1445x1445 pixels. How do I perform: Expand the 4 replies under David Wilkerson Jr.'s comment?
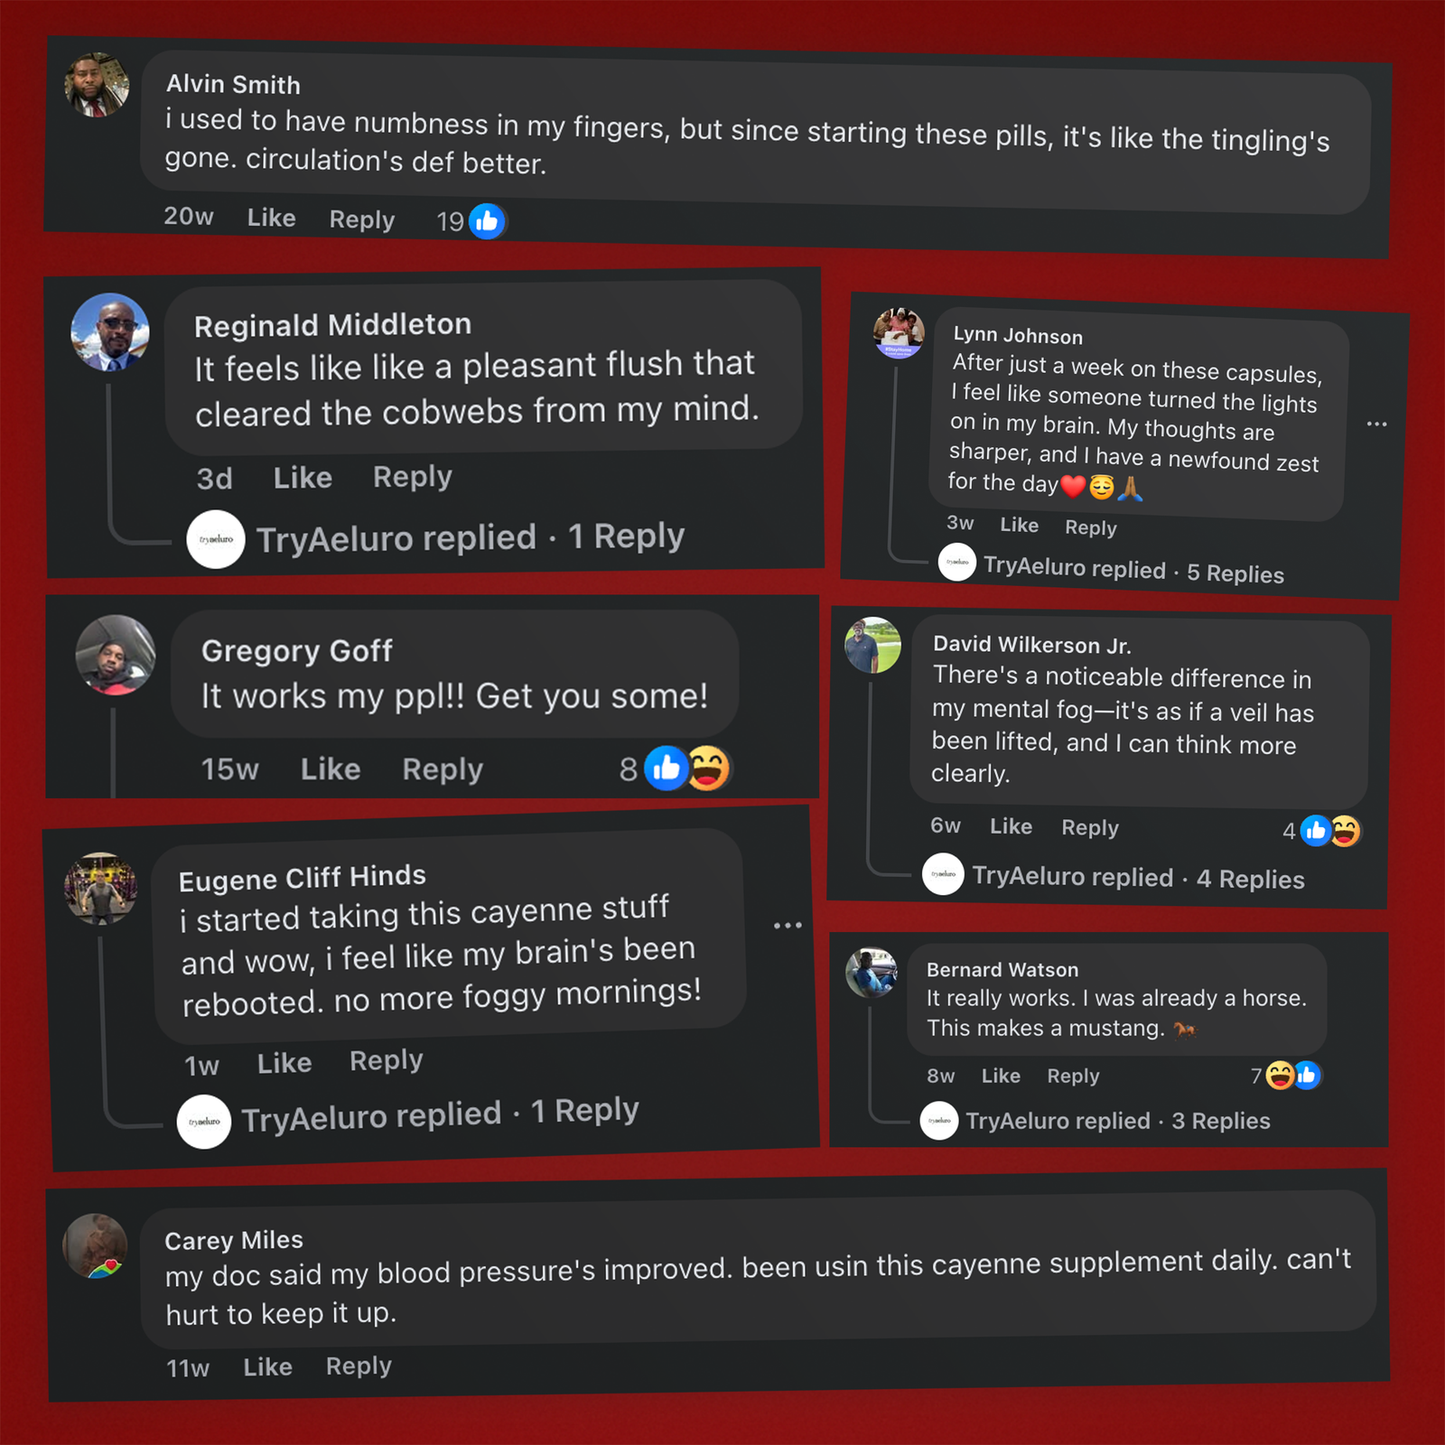[1250, 879]
